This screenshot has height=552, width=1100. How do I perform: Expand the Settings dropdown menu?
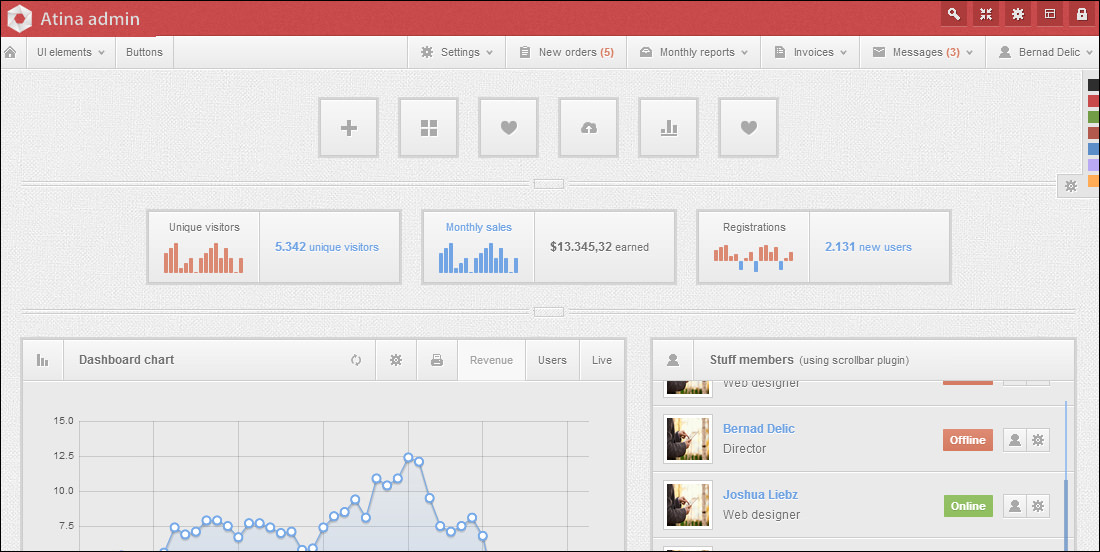point(457,53)
